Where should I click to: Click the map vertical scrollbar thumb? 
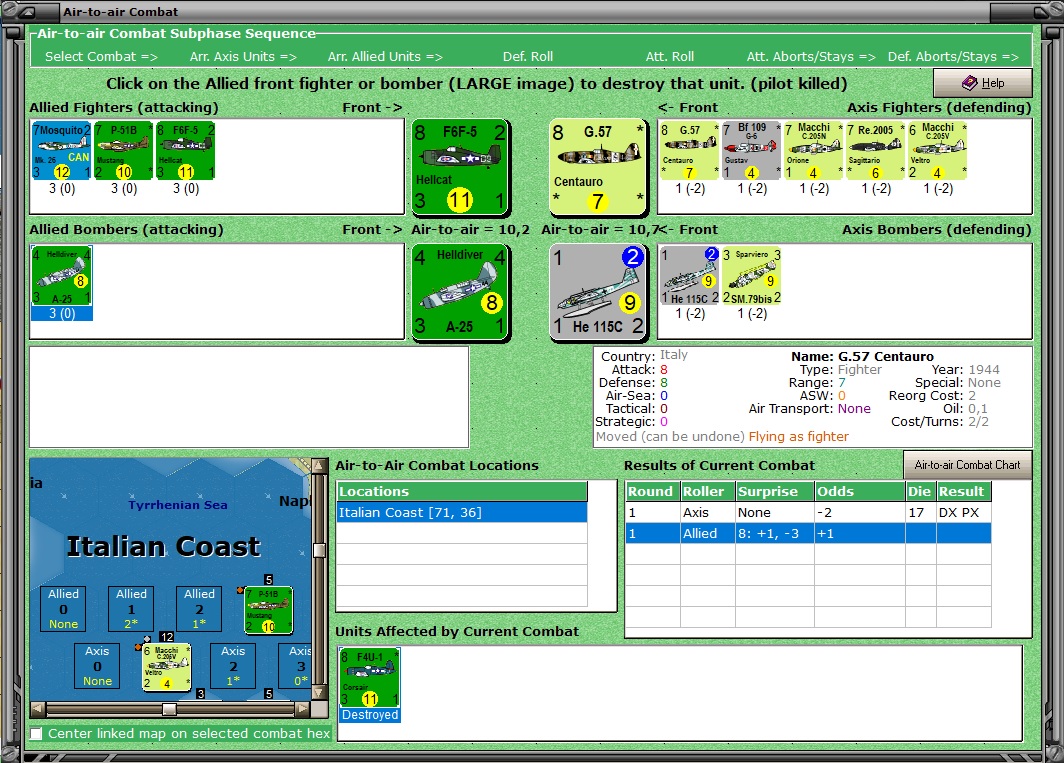point(318,550)
